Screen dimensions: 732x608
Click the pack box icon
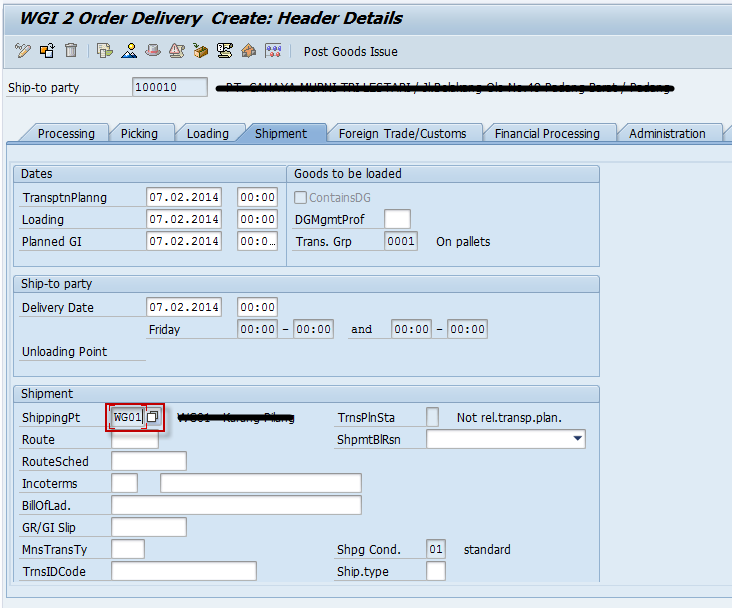(201, 51)
